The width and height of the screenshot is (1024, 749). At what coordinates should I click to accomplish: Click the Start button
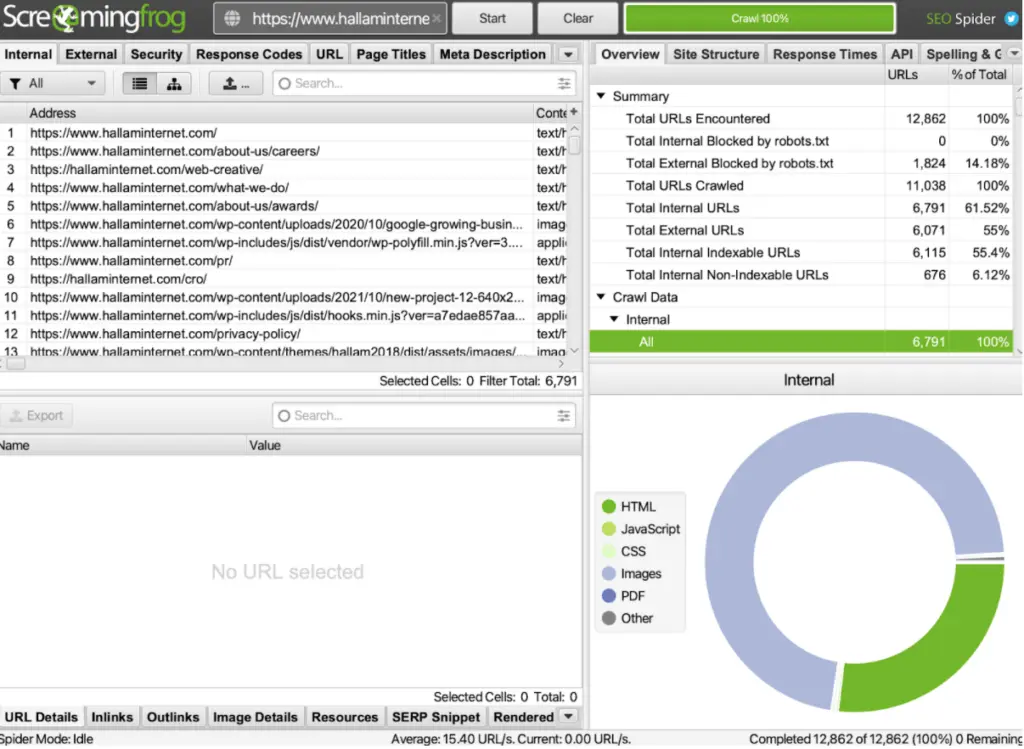(x=492, y=18)
